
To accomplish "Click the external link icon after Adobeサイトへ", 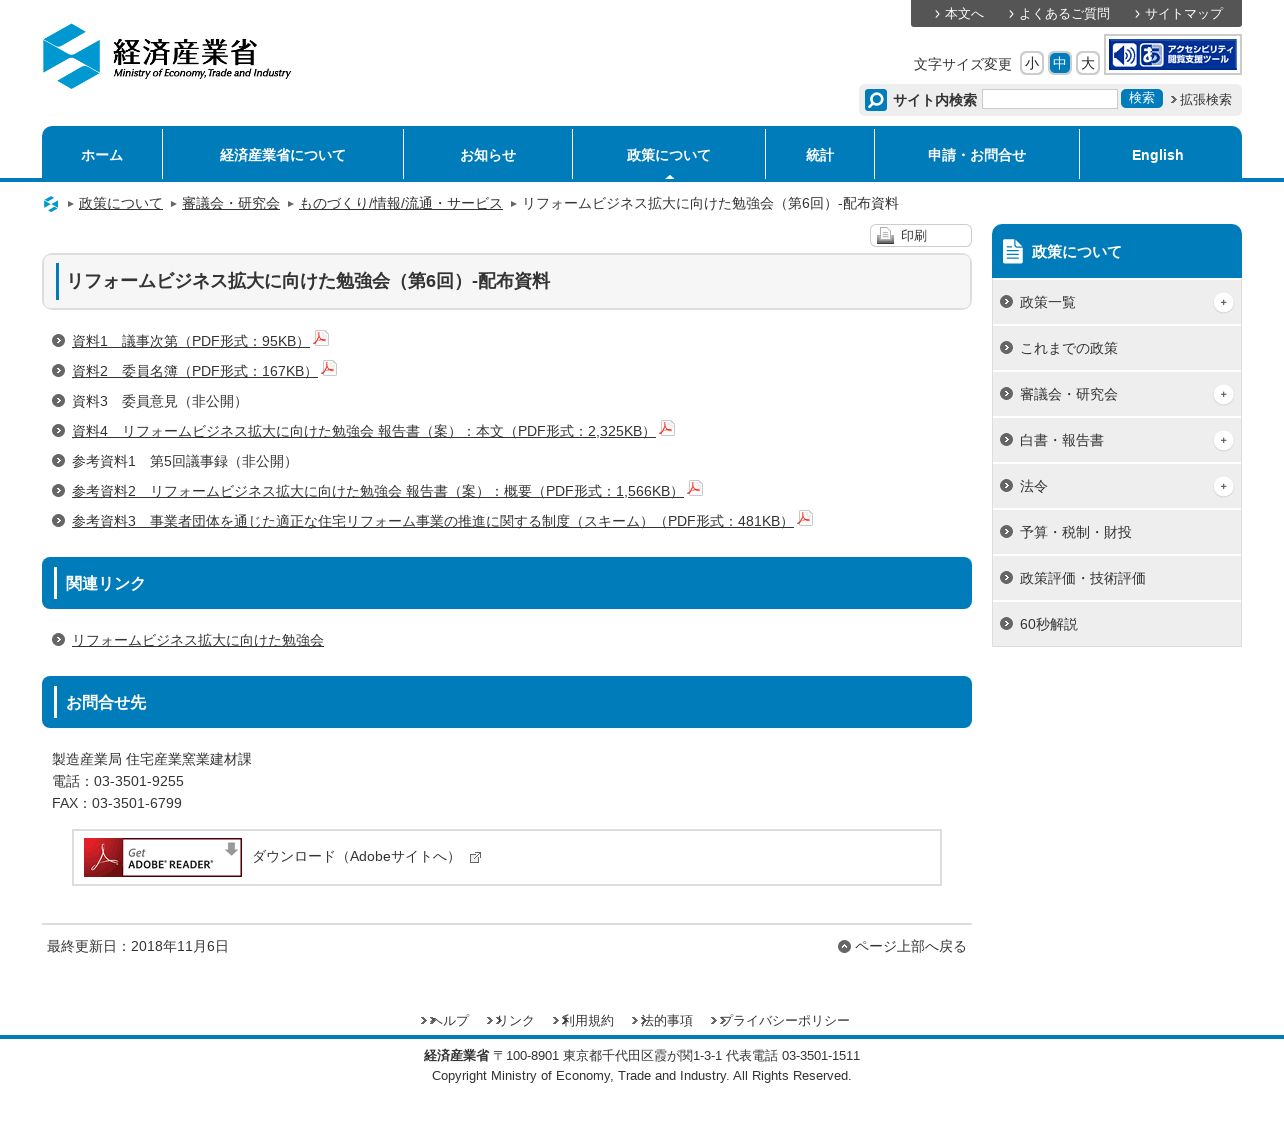I will click(x=476, y=858).
